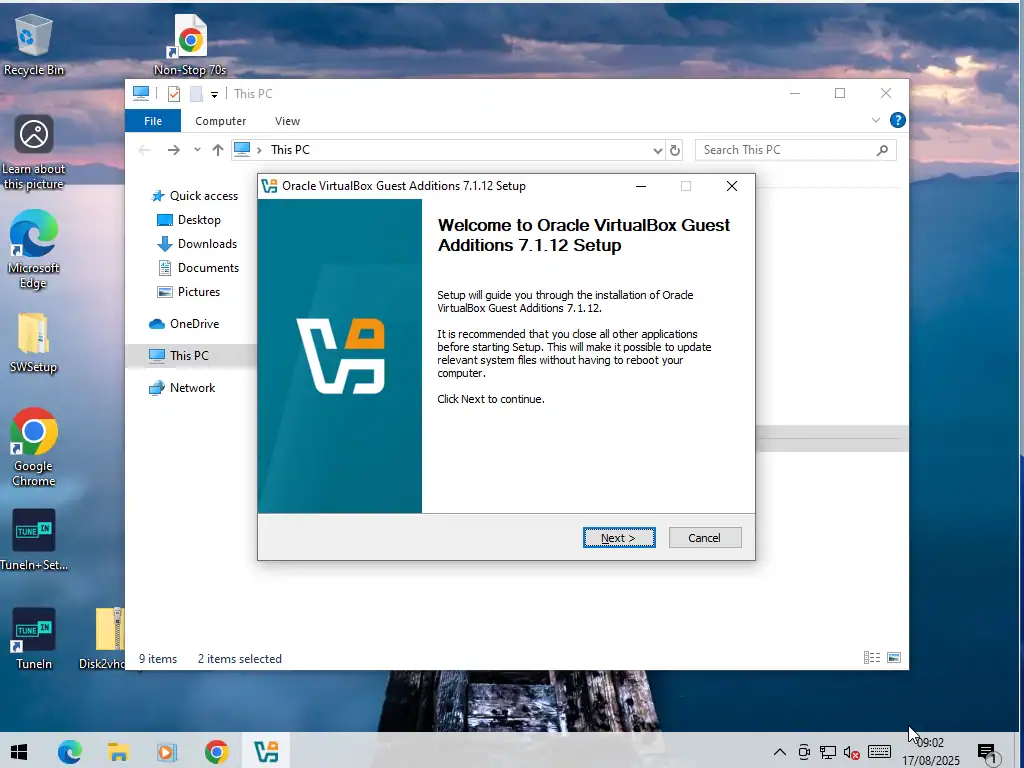Image resolution: width=1024 pixels, height=768 pixels.
Task: Switch to large thumbnails view icon
Action: pos(894,658)
